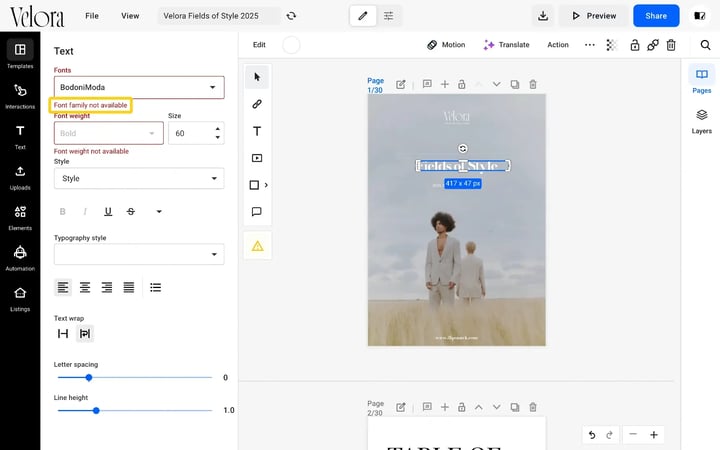The height and width of the screenshot is (450, 720).
Task: Open the Interactions panel
Action: click(20, 96)
